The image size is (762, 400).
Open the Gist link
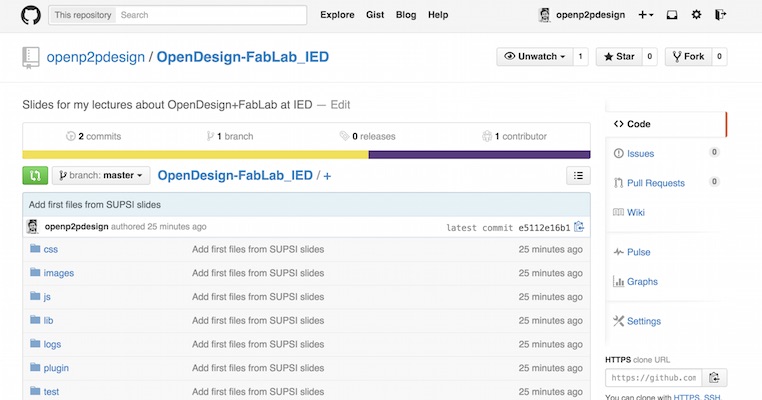click(x=375, y=15)
